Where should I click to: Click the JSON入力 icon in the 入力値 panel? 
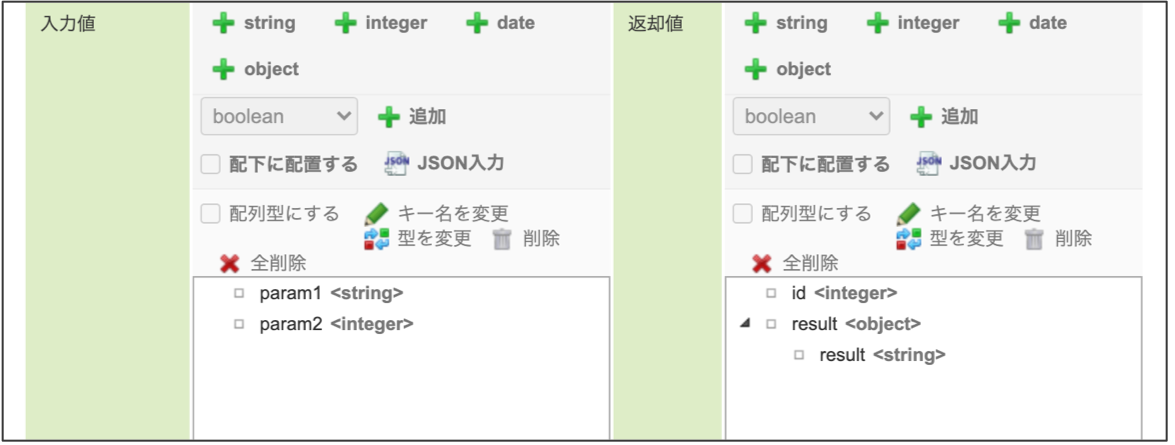[x=397, y=164]
